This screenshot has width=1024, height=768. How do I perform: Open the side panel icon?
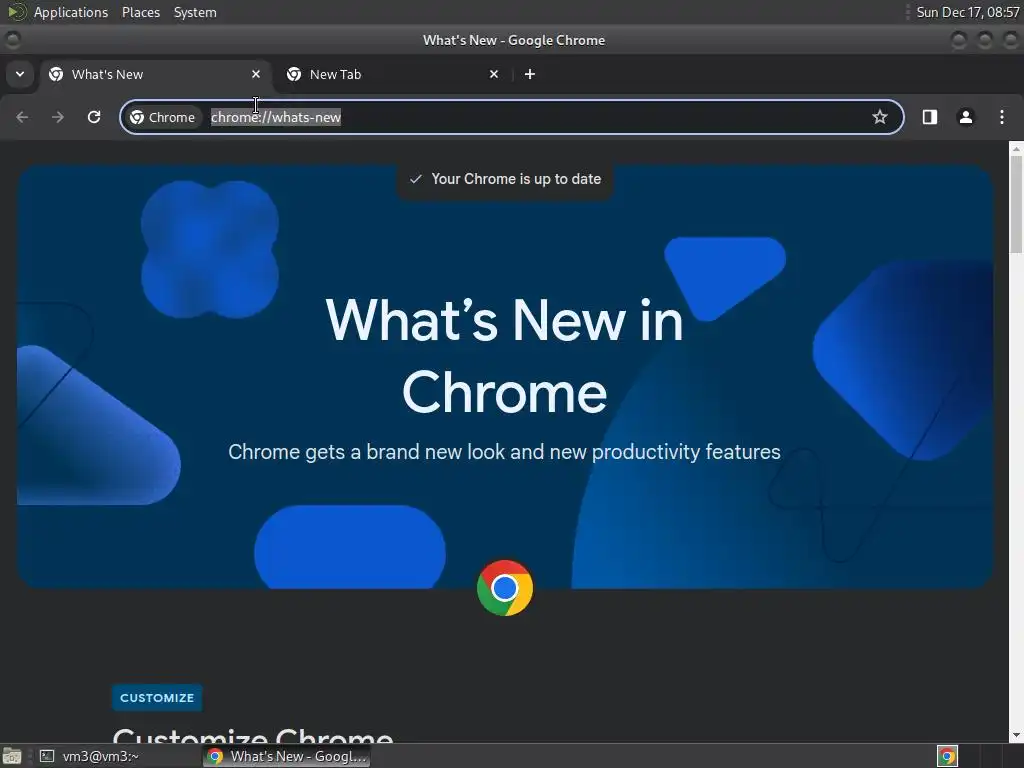tap(929, 117)
